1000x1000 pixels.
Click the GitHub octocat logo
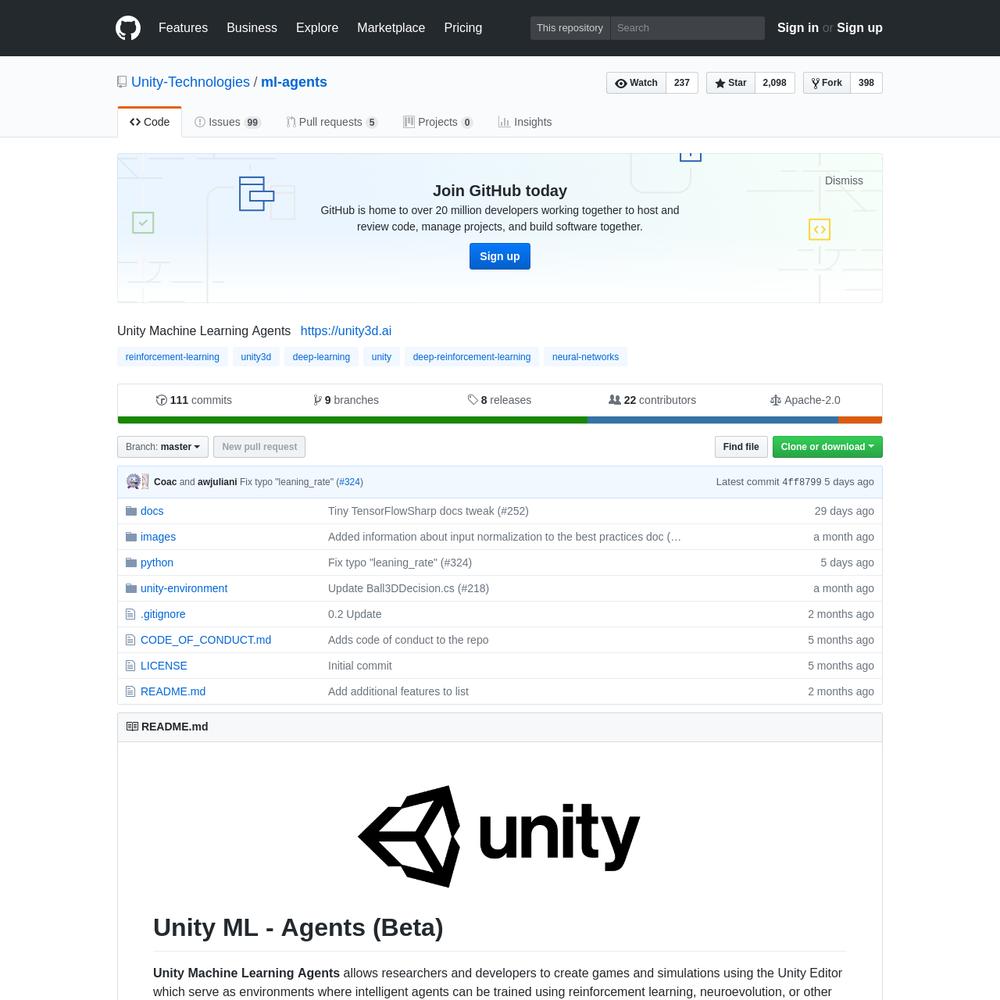pyautogui.click(x=128, y=28)
